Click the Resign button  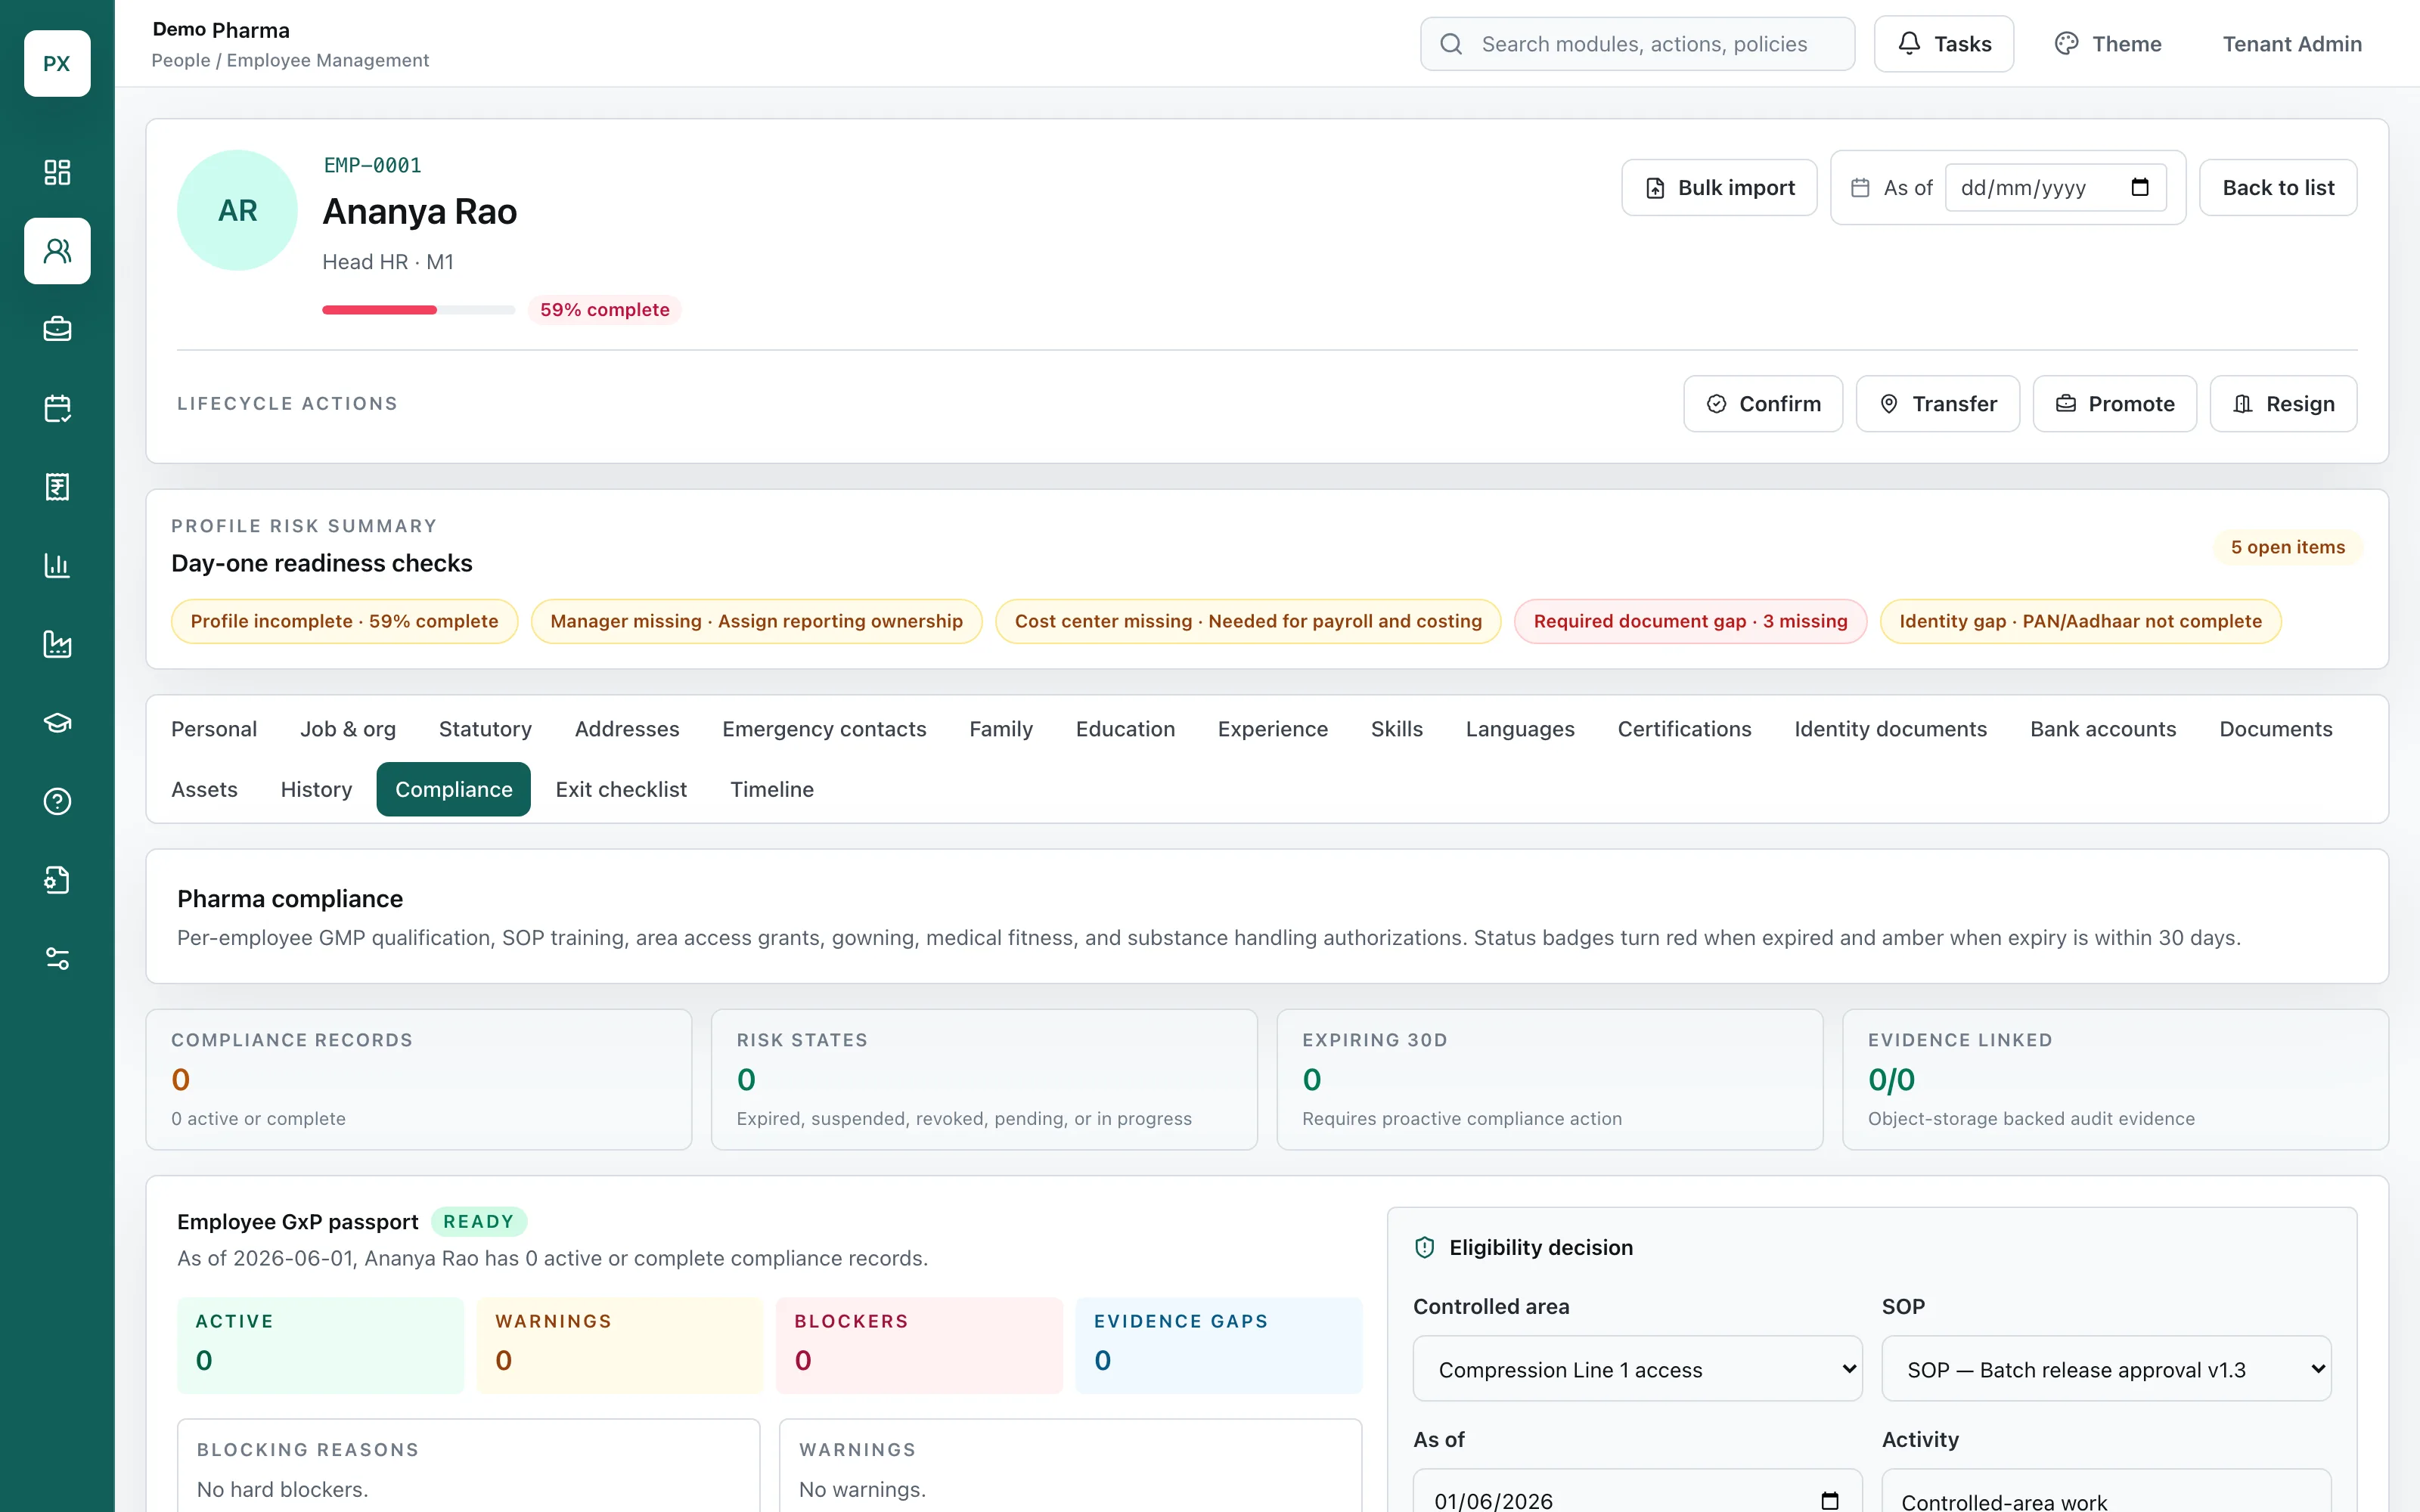[2283, 403]
